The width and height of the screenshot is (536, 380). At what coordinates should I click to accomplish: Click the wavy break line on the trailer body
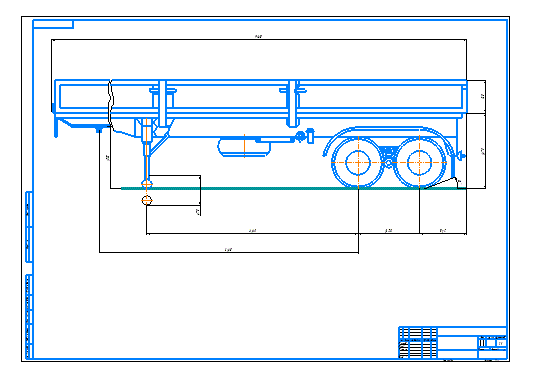(110, 104)
